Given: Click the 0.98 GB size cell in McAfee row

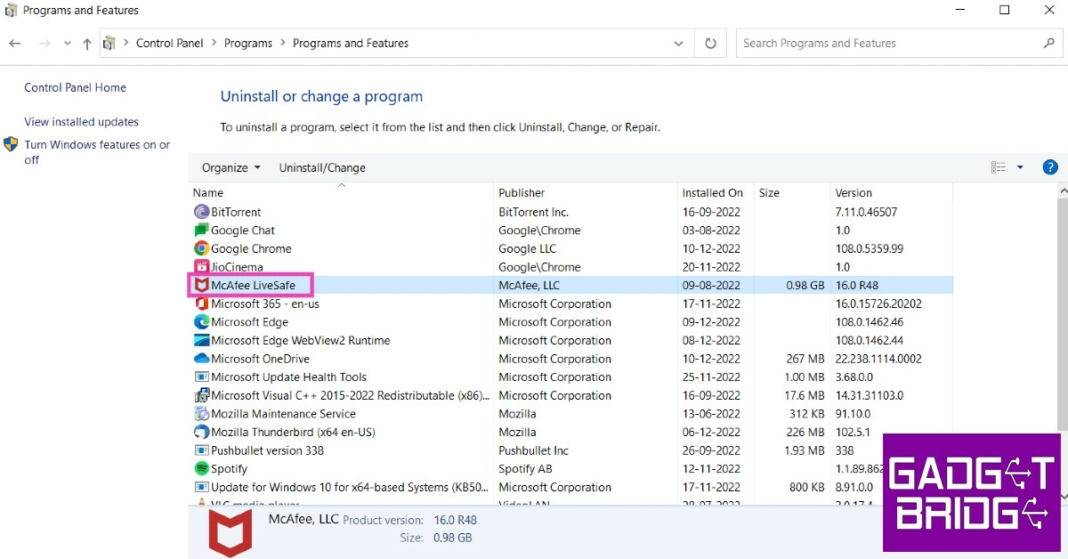Looking at the screenshot, I should (805, 285).
